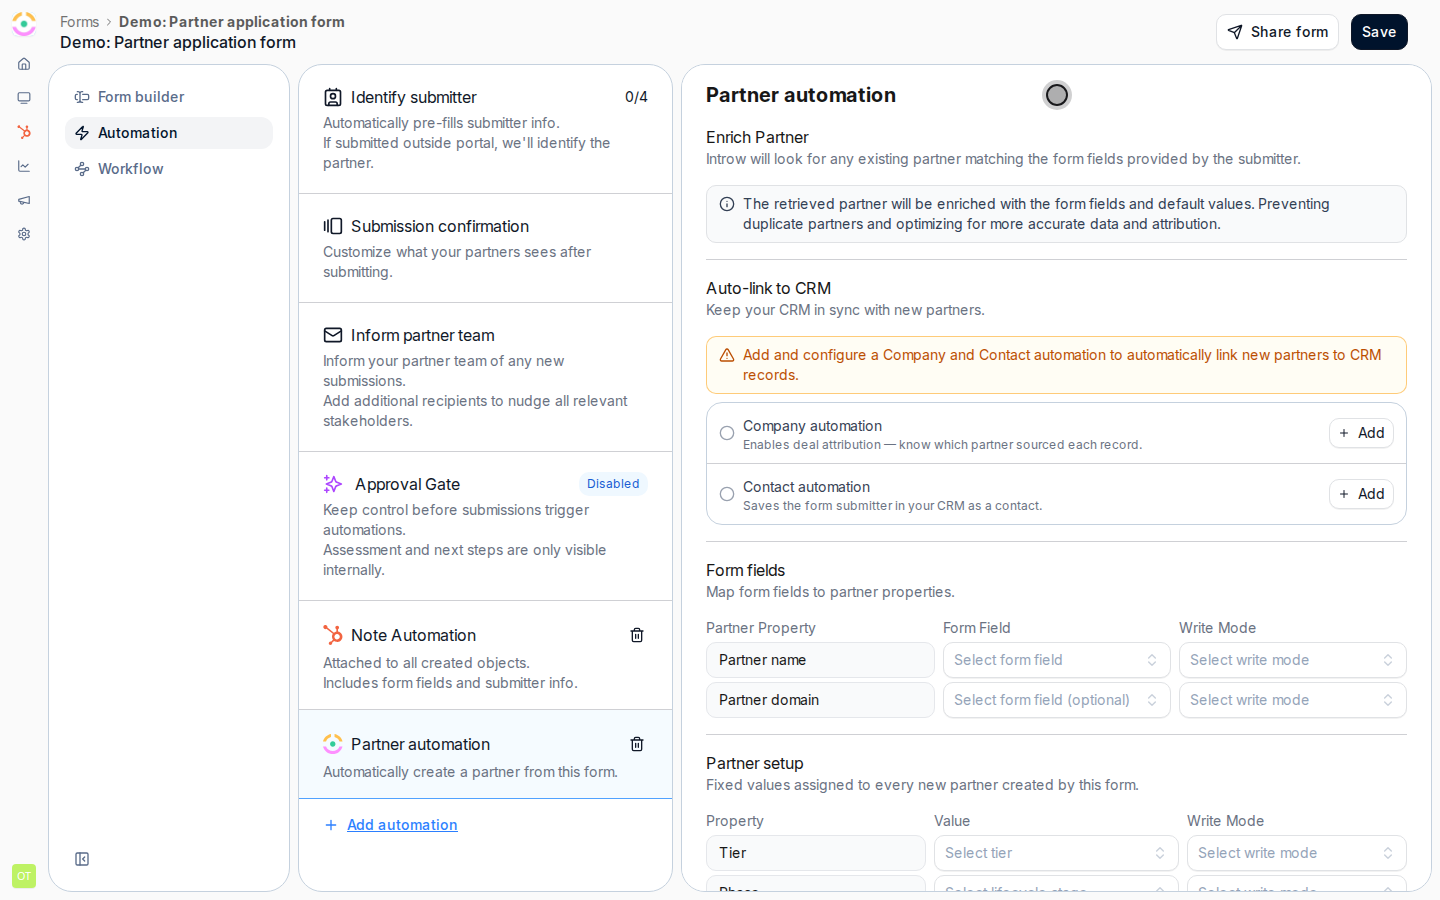
Task: Click the Share form button
Action: point(1277,32)
